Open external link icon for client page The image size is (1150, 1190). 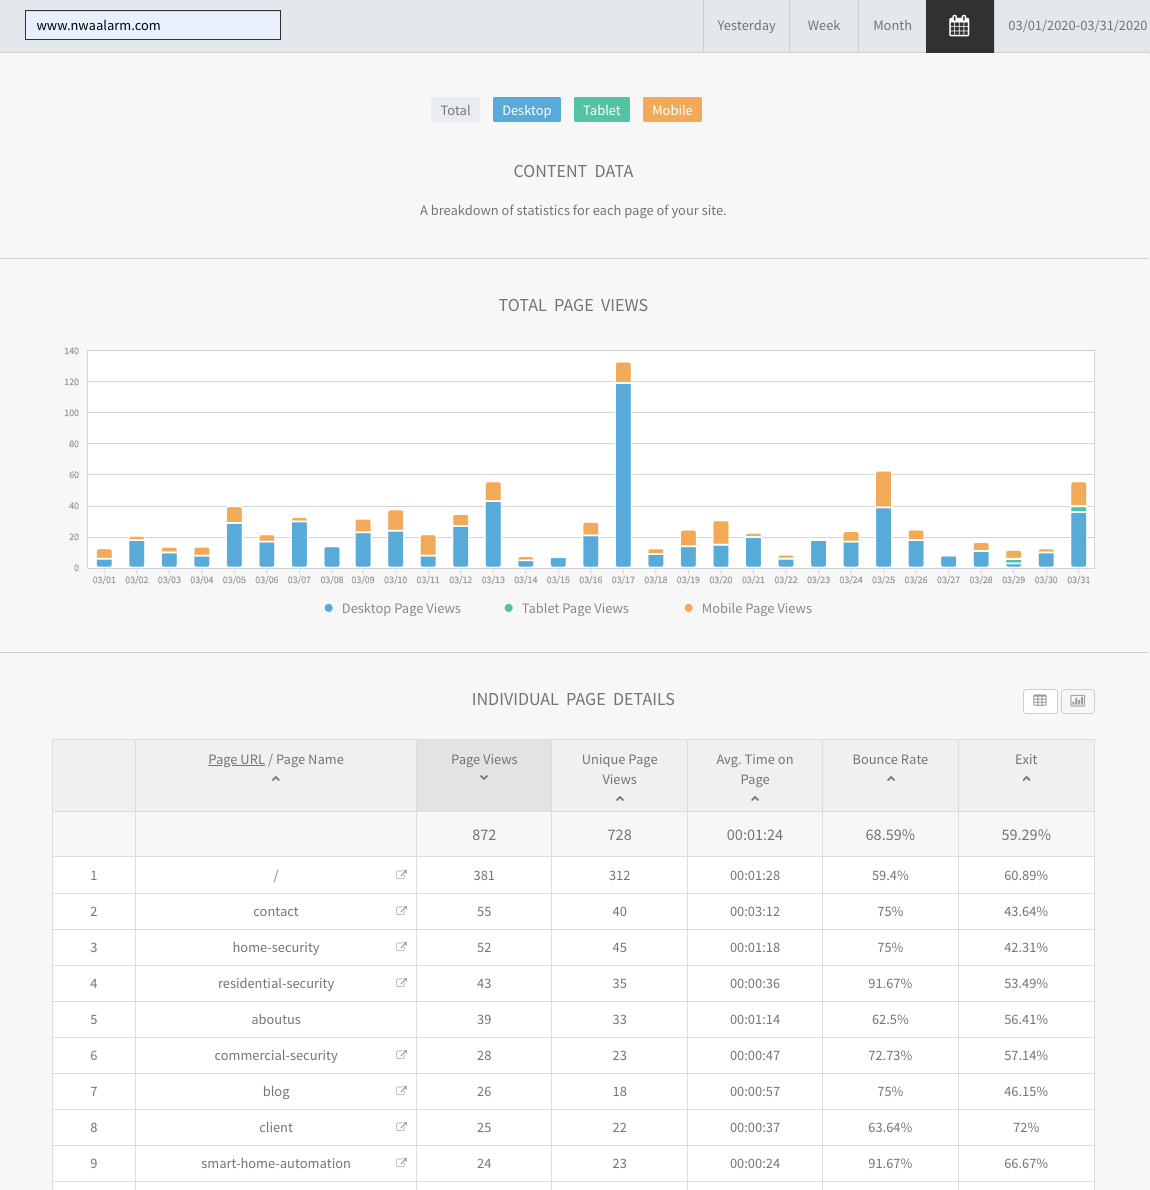pyautogui.click(x=401, y=1126)
